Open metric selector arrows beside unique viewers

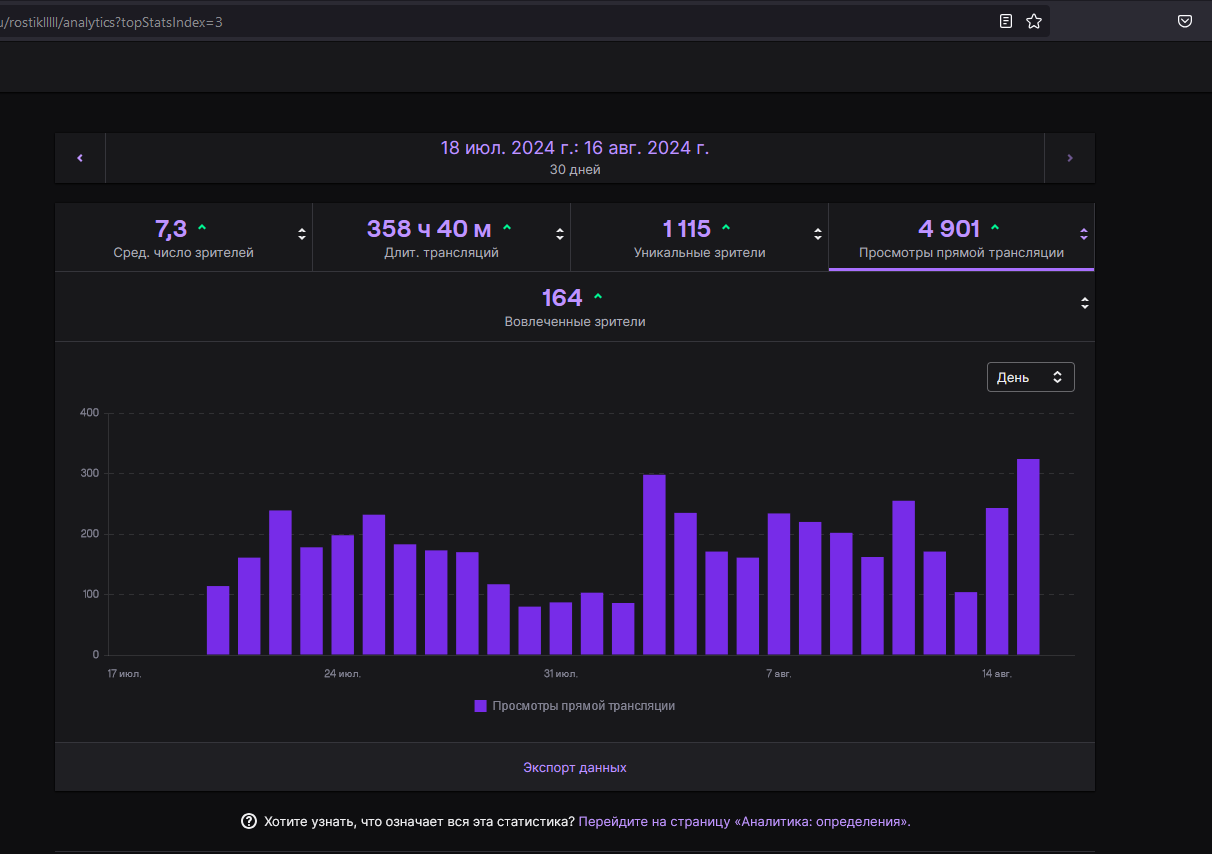pos(818,235)
